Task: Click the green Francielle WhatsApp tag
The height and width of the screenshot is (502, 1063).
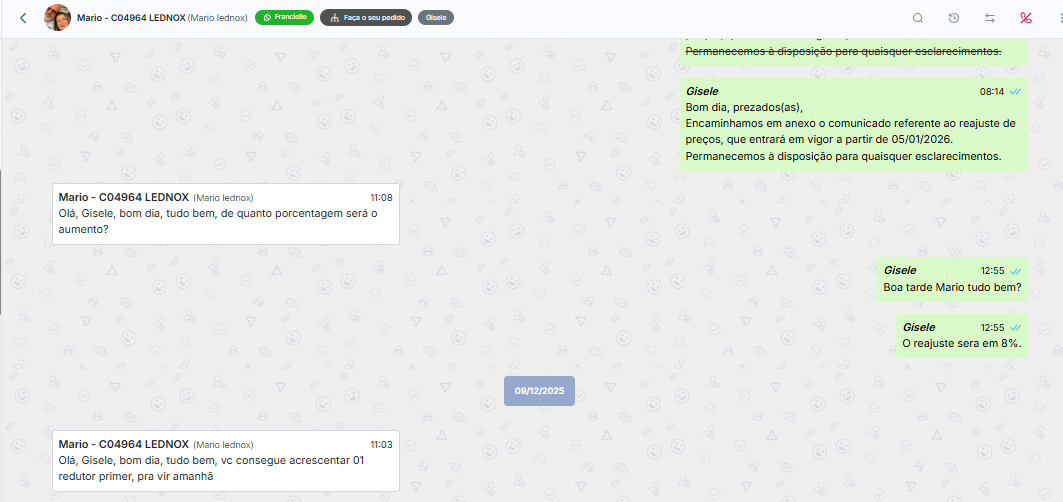Action: [x=285, y=17]
